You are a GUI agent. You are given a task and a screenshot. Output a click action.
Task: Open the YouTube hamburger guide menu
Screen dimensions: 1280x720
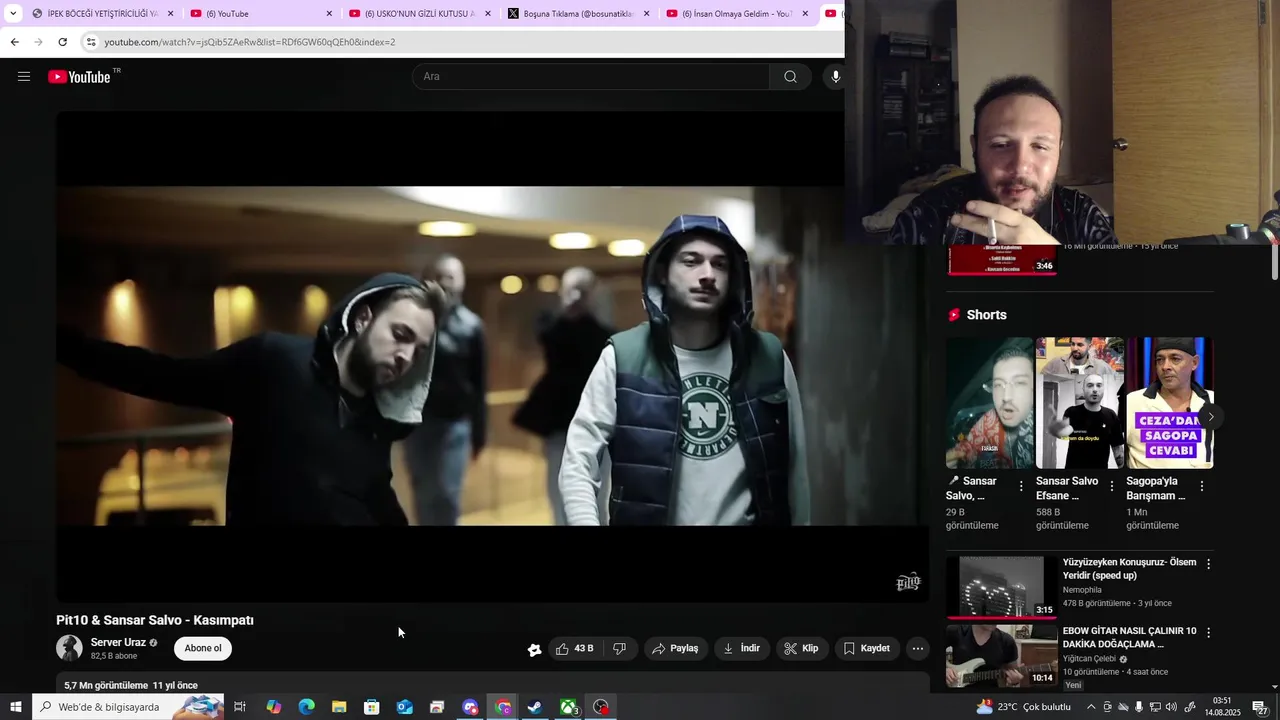click(x=24, y=76)
